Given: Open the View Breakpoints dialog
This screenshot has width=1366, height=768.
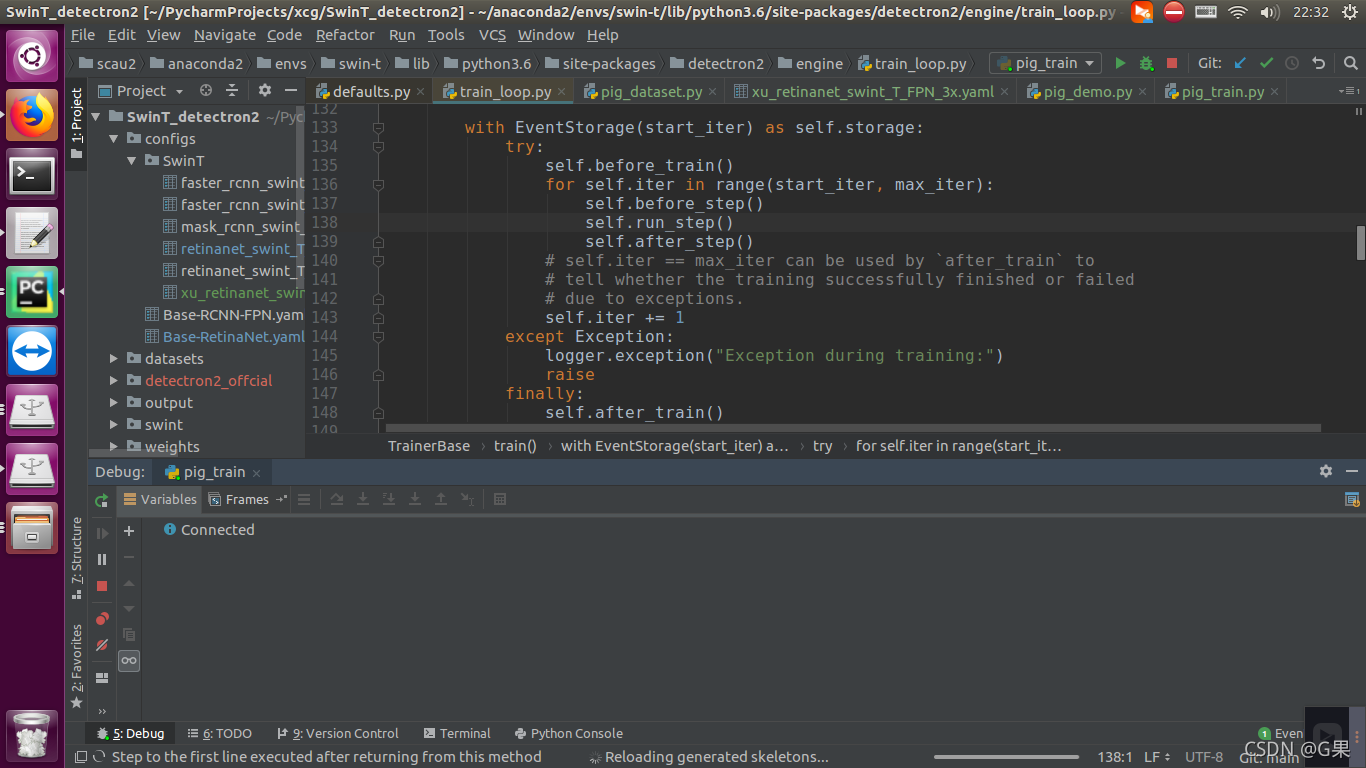Looking at the screenshot, I should click(x=102, y=619).
